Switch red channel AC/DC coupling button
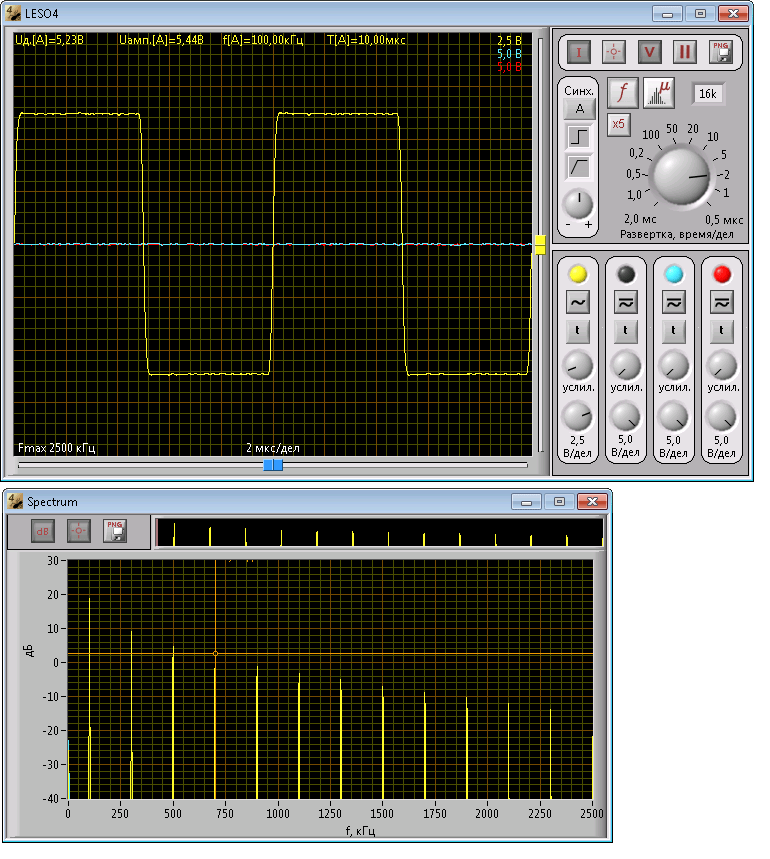The height and width of the screenshot is (859, 770). click(x=722, y=302)
